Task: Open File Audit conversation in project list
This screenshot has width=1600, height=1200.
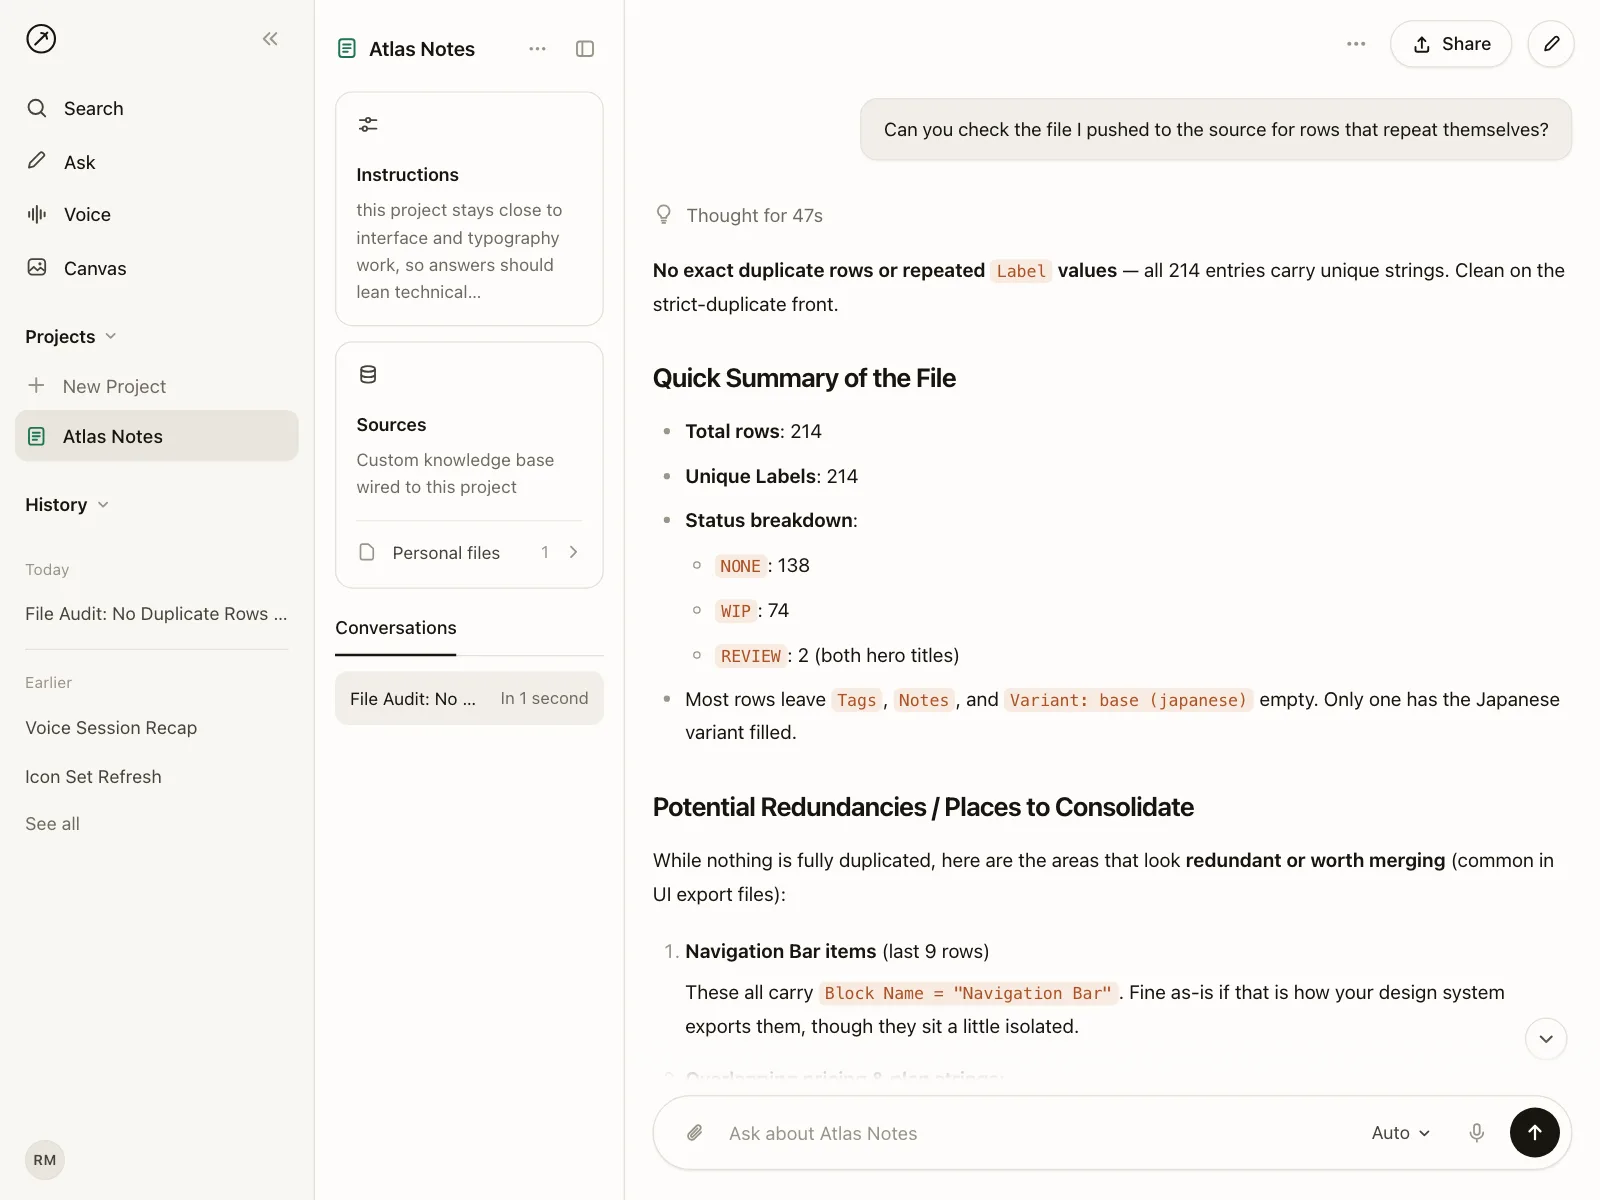Action: point(469,698)
